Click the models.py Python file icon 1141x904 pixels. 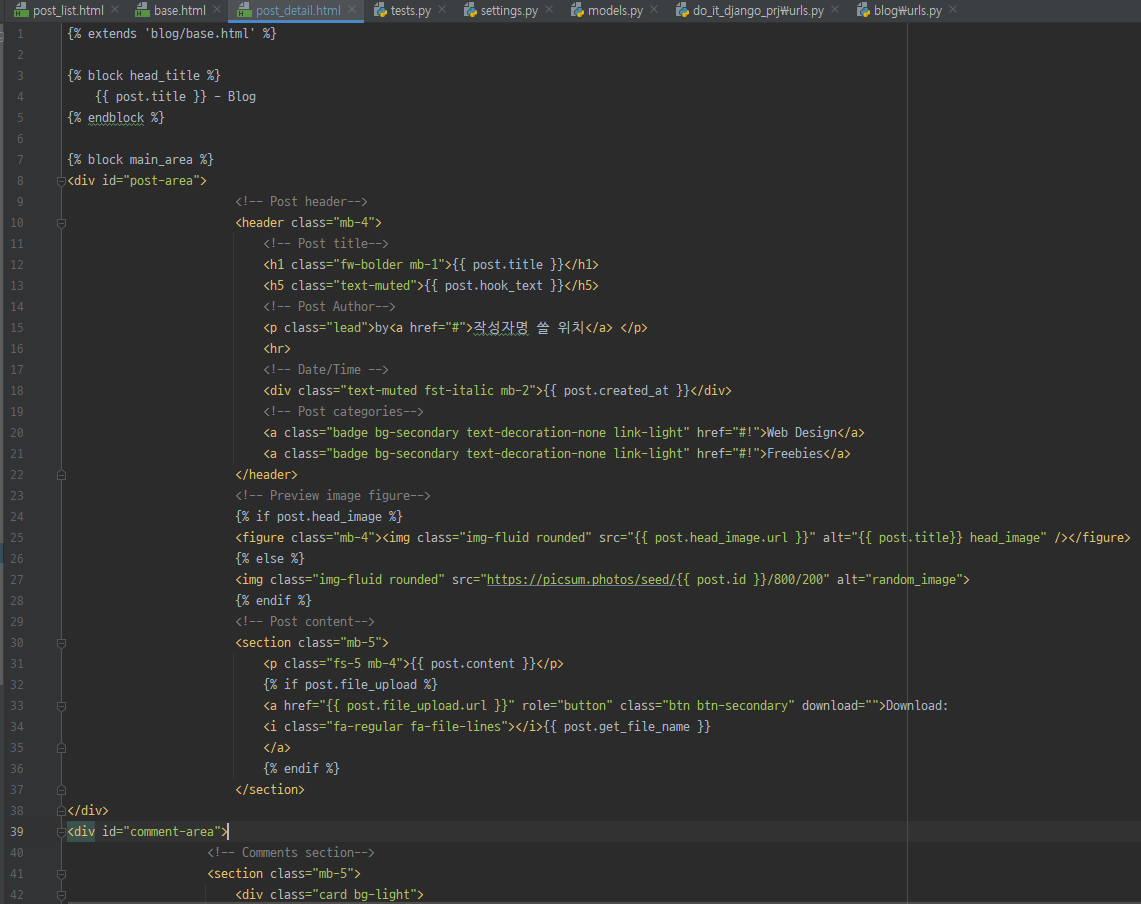click(577, 10)
